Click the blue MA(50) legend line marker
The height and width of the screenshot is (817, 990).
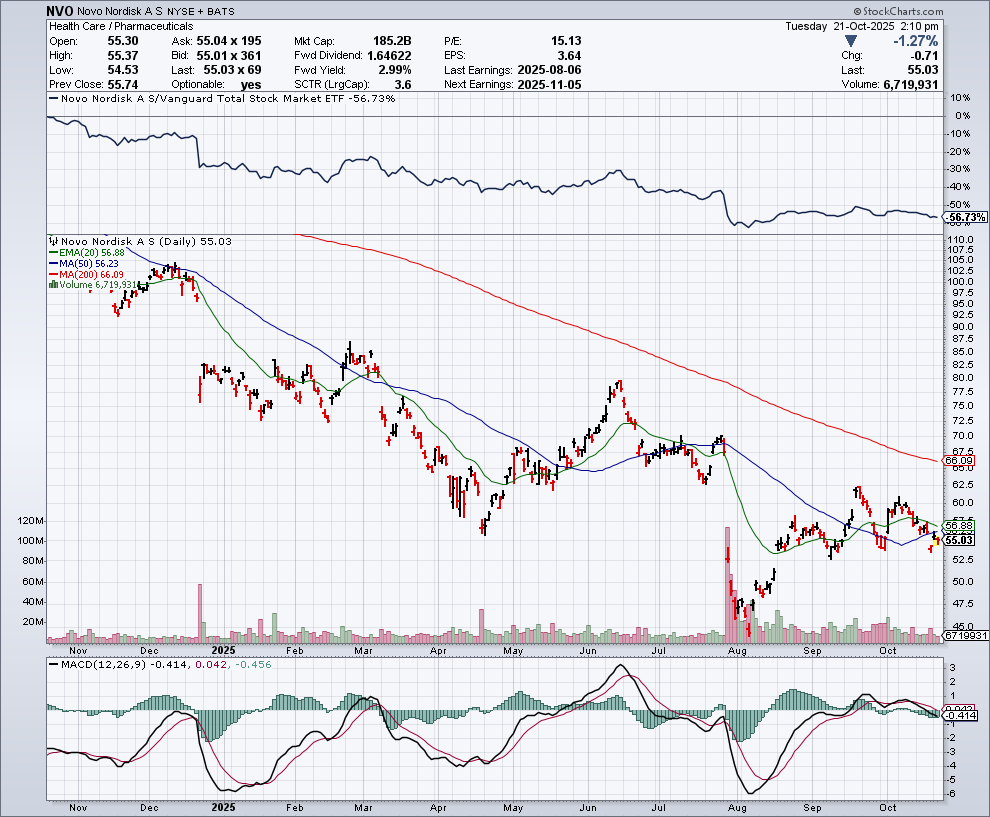point(52,264)
